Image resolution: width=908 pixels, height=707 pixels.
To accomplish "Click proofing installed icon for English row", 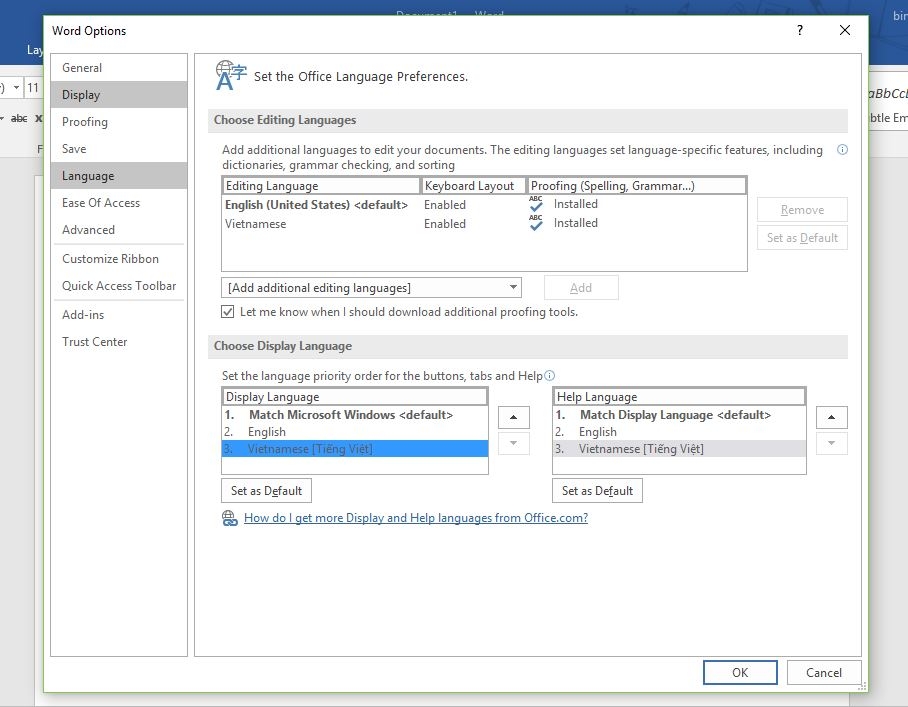I will coord(536,204).
